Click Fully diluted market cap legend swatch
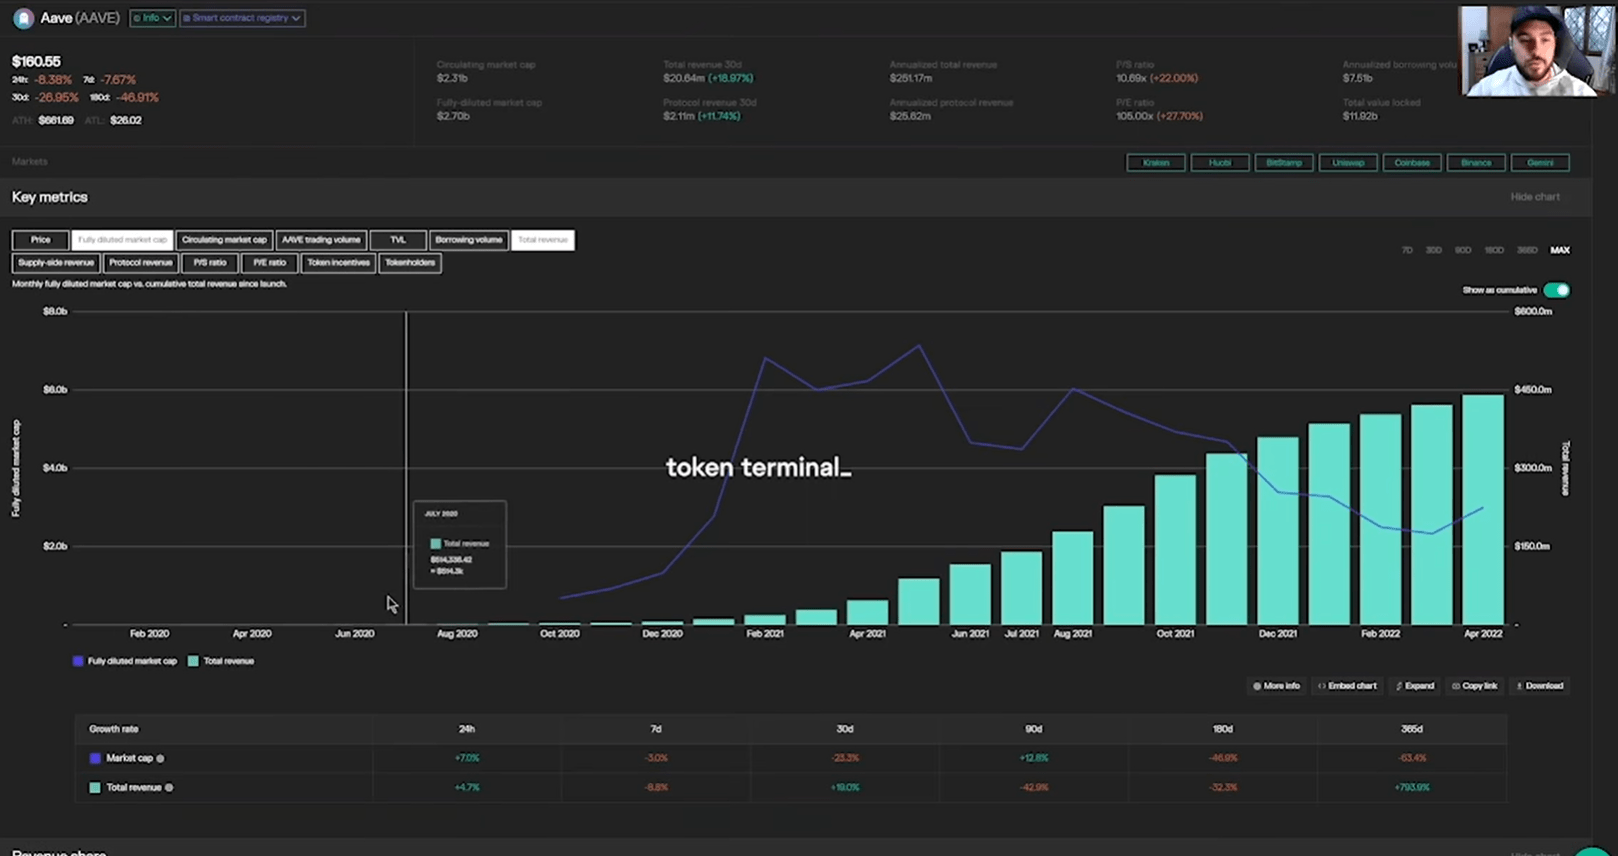The height and width of the screenshot is (856, 1618). [x=78, y=661]
